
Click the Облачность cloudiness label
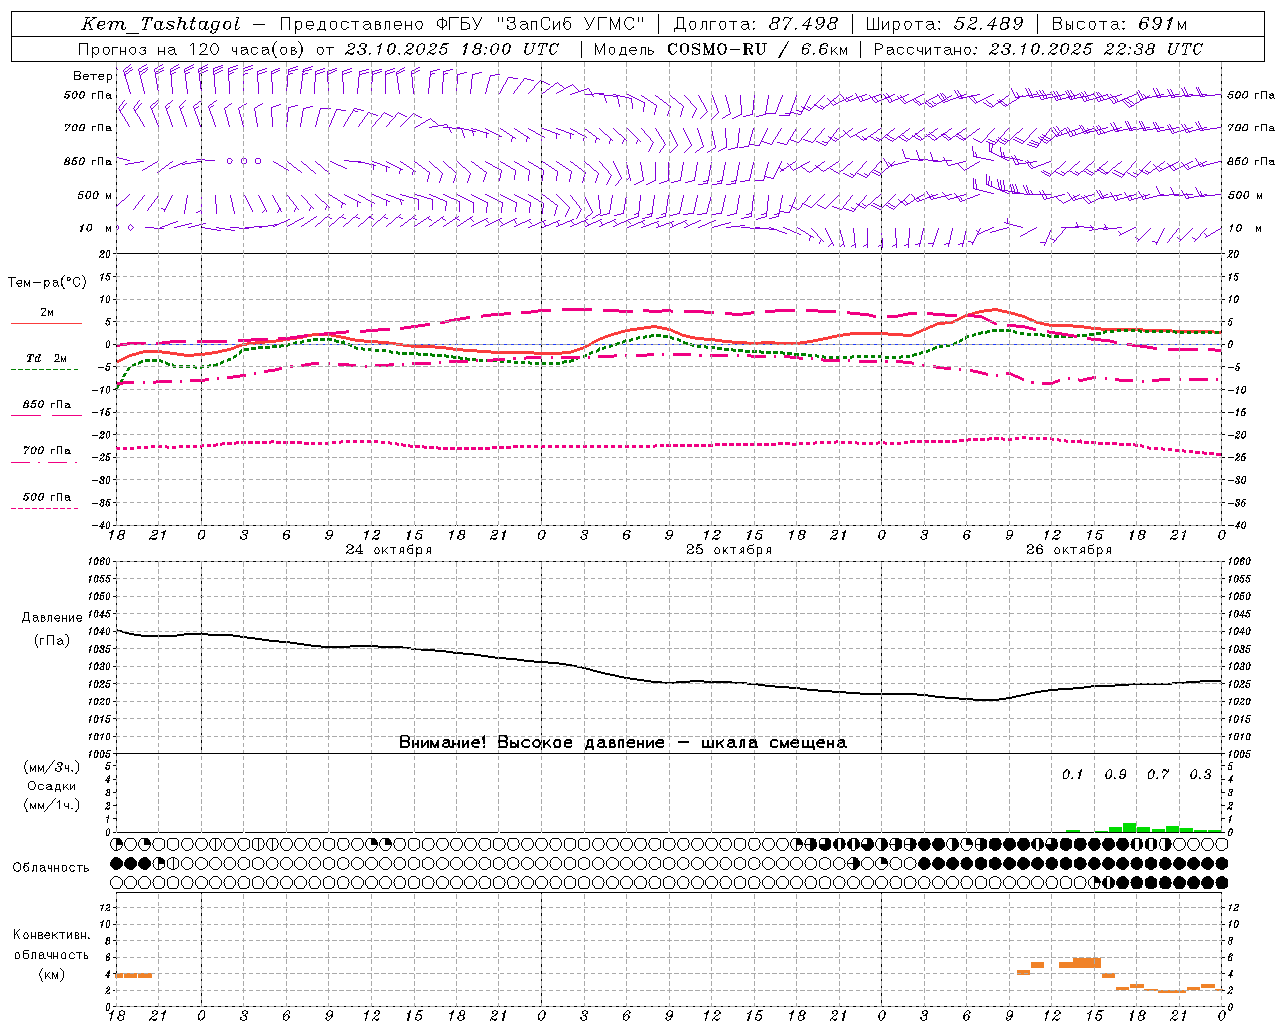pyautogui.click(x=51, y=868)
